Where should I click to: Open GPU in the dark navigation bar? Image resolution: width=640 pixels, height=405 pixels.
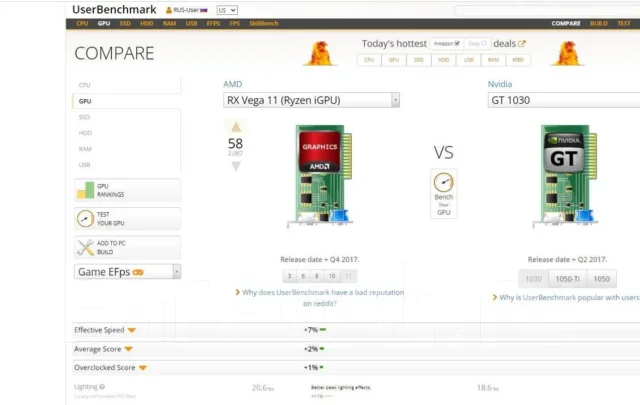tap(104, 24)
